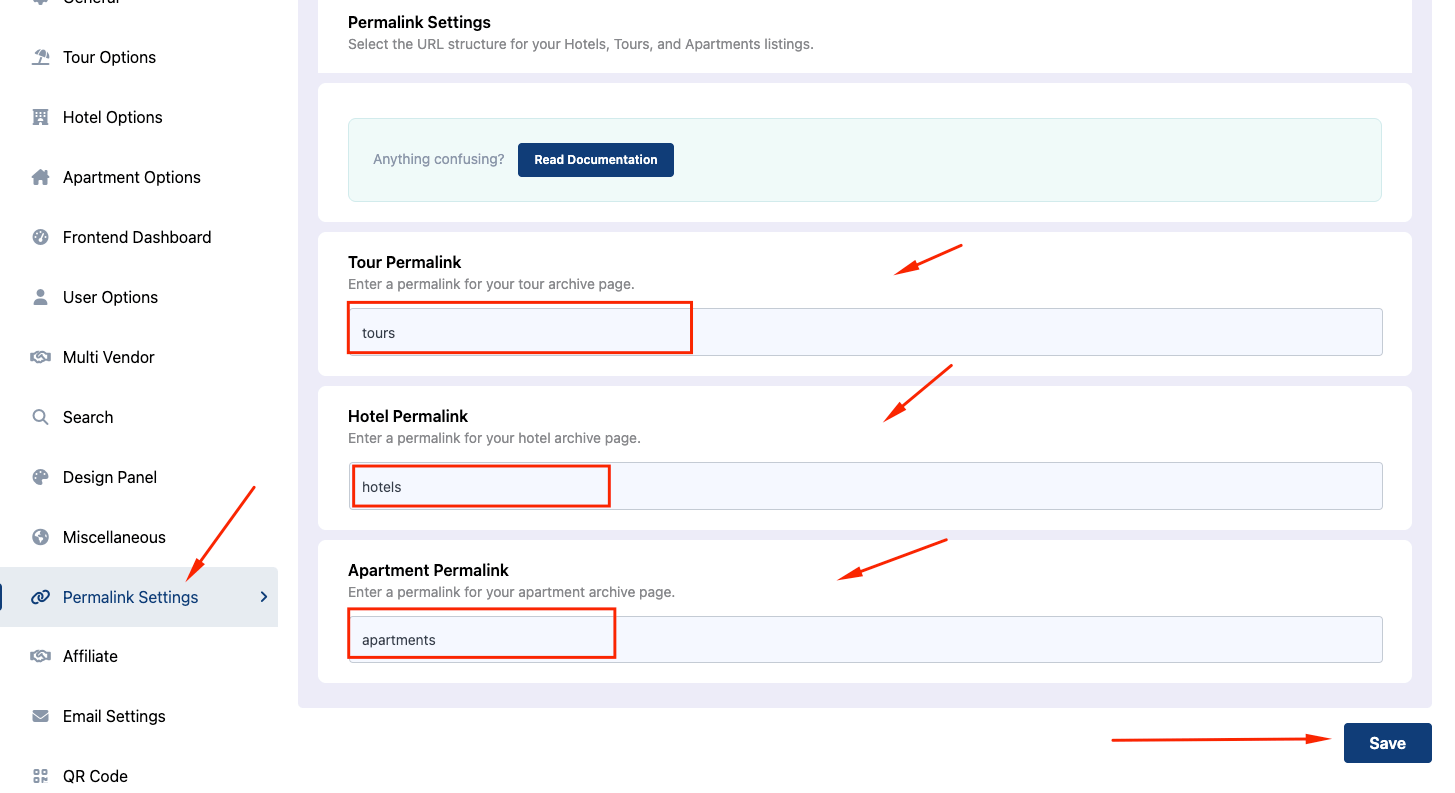The height and width of the screenshot is (793, 1455).
Task: Focus the Tour Permalink input field
Action: (x=865, y=332)
